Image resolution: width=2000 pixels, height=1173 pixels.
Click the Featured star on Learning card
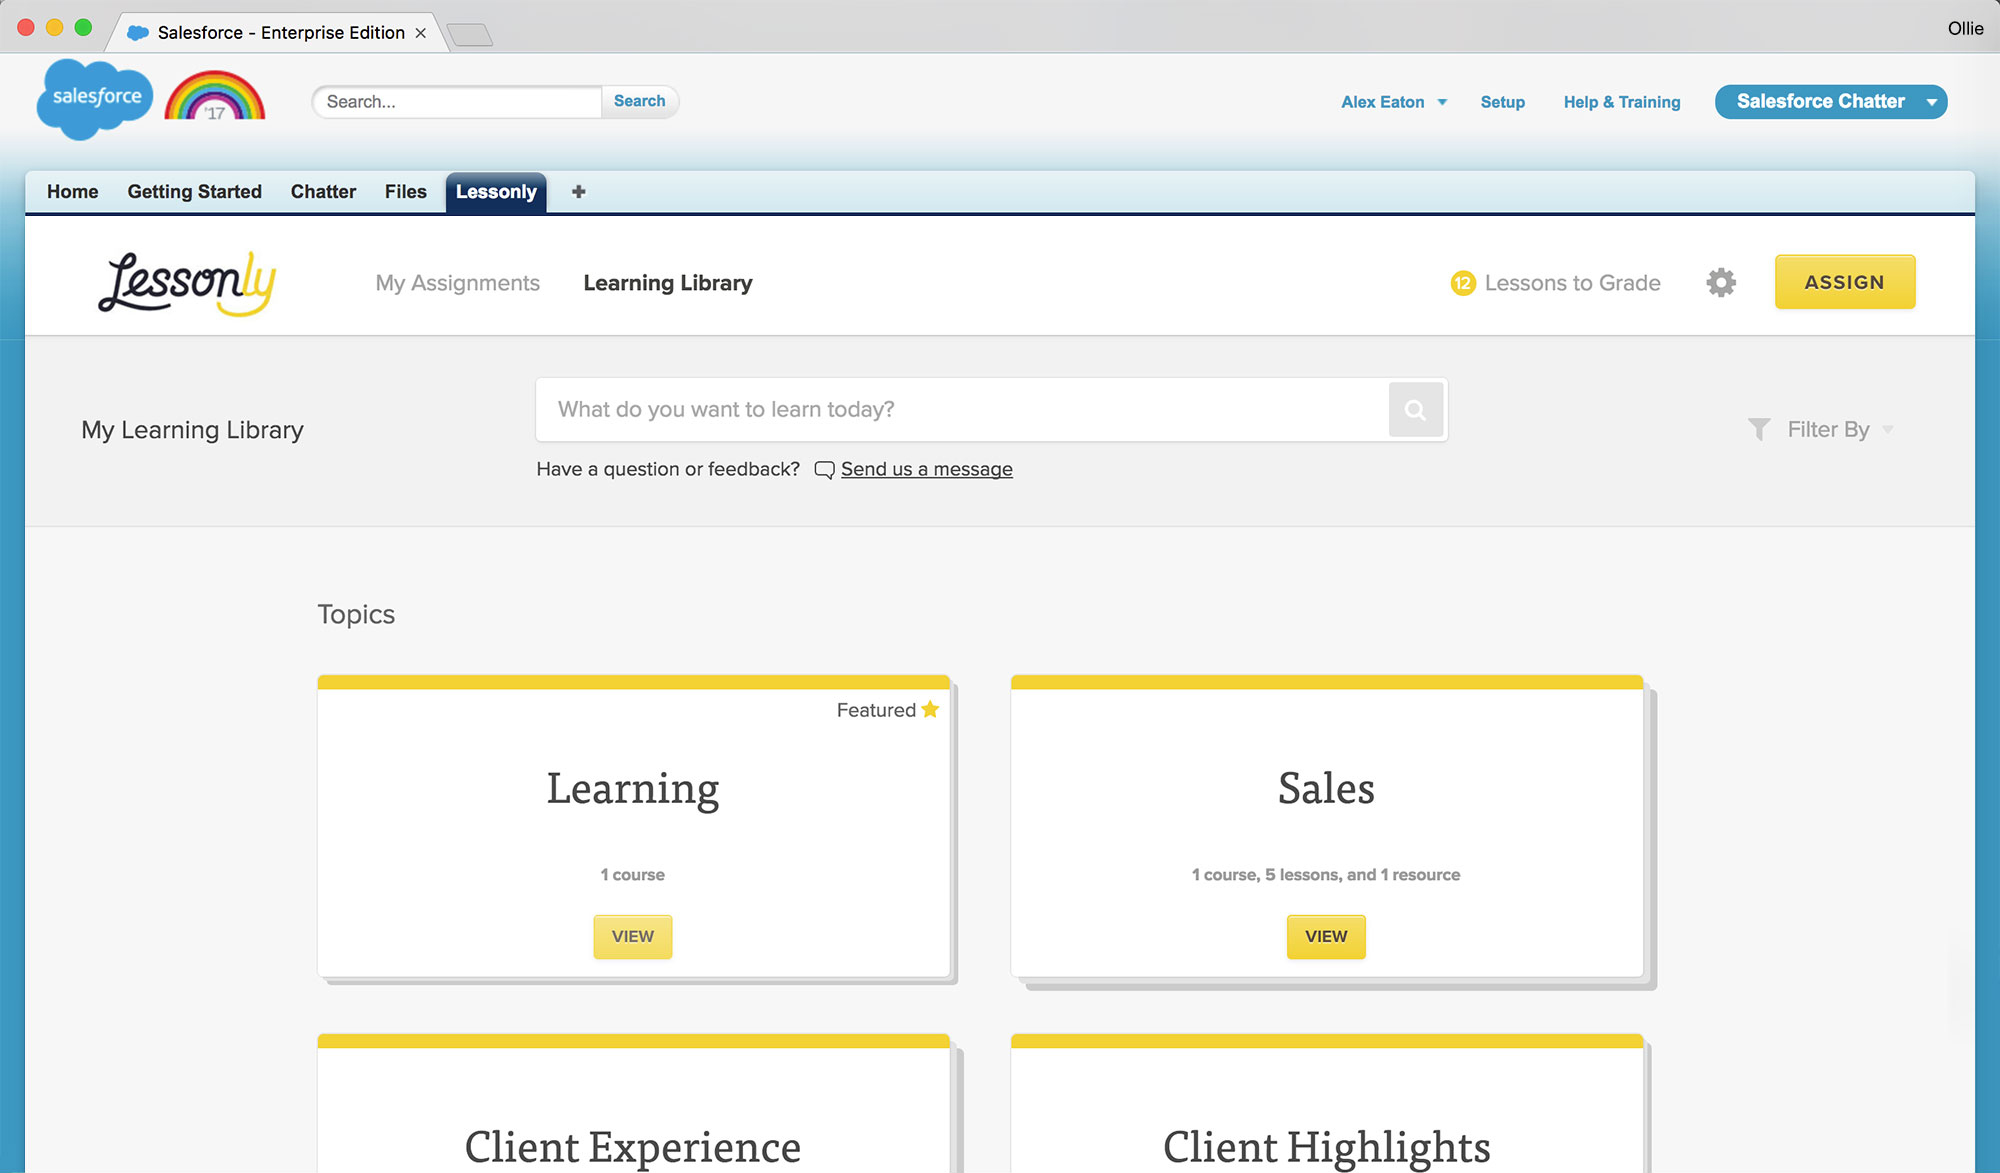pos(930,709)
